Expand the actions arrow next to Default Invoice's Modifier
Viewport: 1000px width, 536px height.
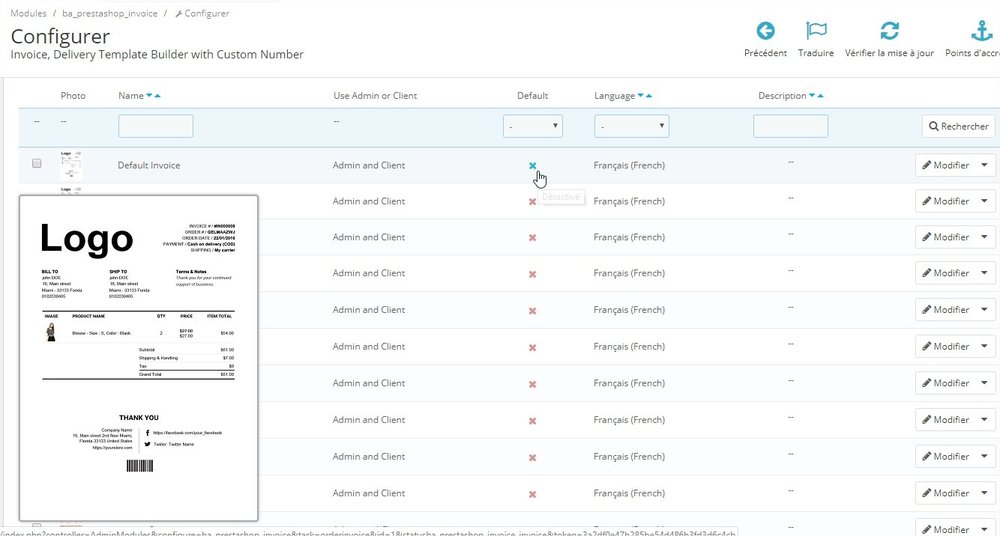pos(985,165)
